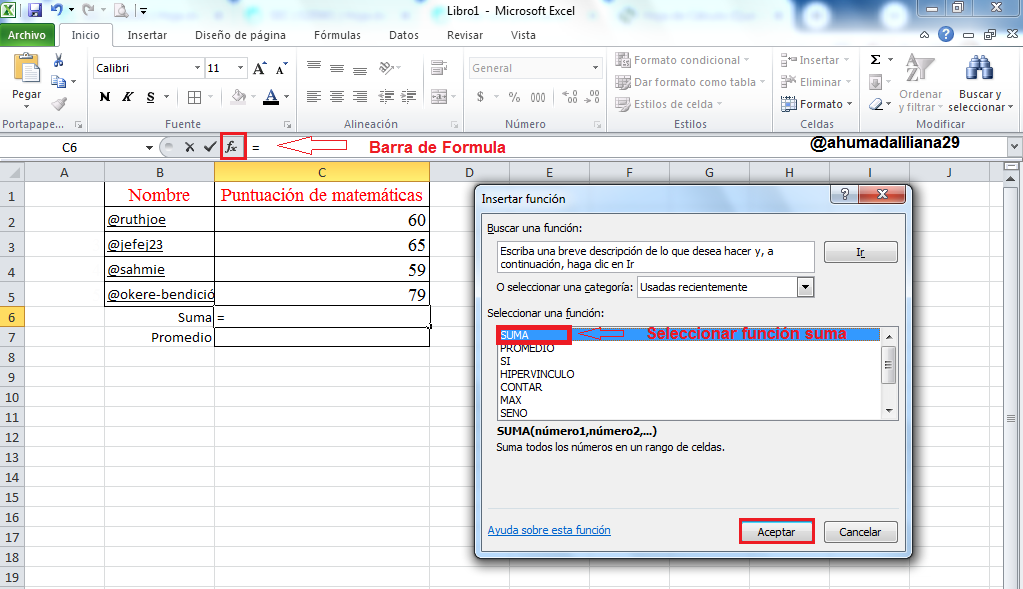Align text right in Alineación group
Screen dimensions: 1023x589
coord(359,97)
